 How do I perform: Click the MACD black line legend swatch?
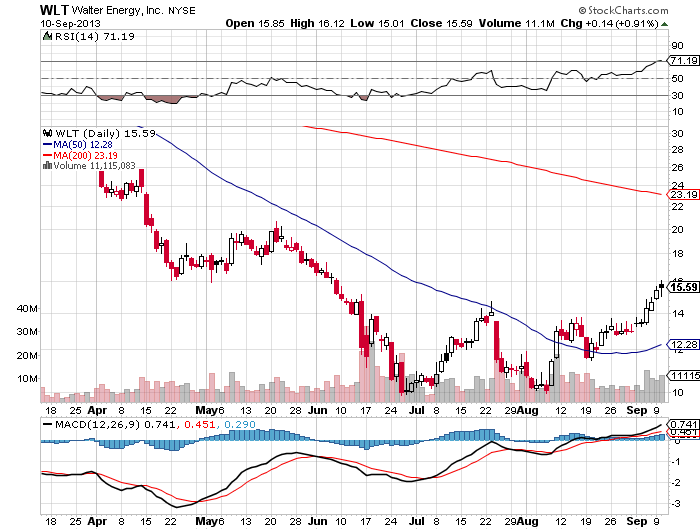(x=47, y=424)
